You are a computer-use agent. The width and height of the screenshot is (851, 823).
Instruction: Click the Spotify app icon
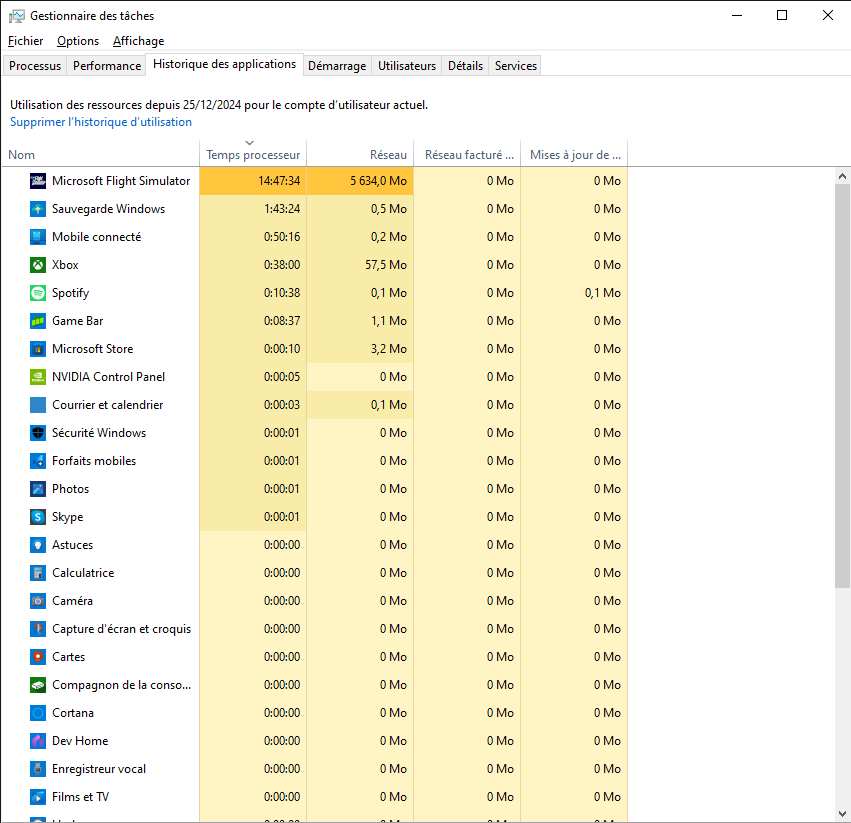37,293
